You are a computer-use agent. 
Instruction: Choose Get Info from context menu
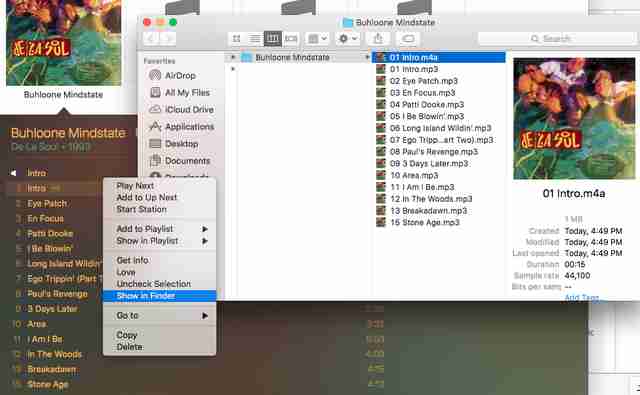[160, 260]
